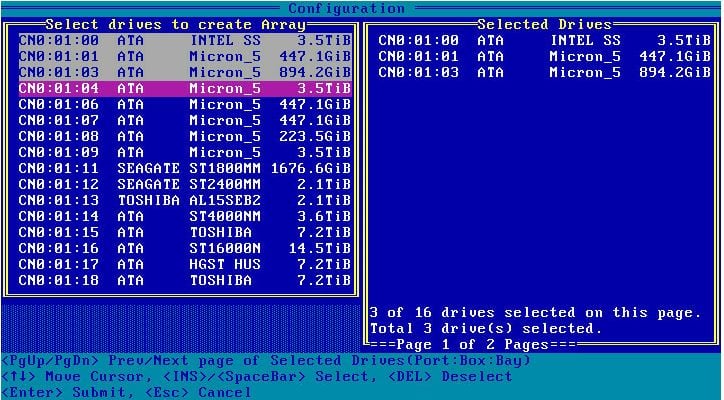Select TOSHIBA drive row CN0:01:18
The height and width of the screenshot is (400, 724).
185,280
